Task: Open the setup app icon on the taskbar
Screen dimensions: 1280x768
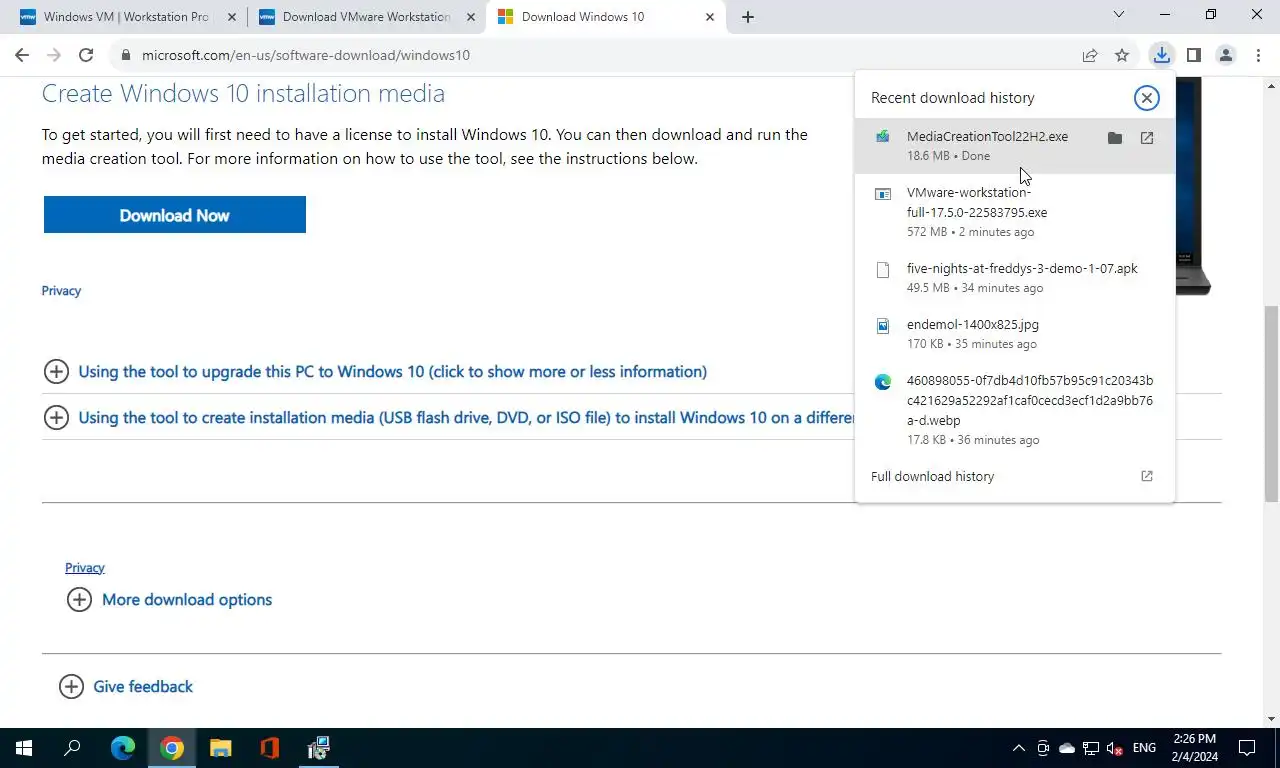Action: click(318, 748)
